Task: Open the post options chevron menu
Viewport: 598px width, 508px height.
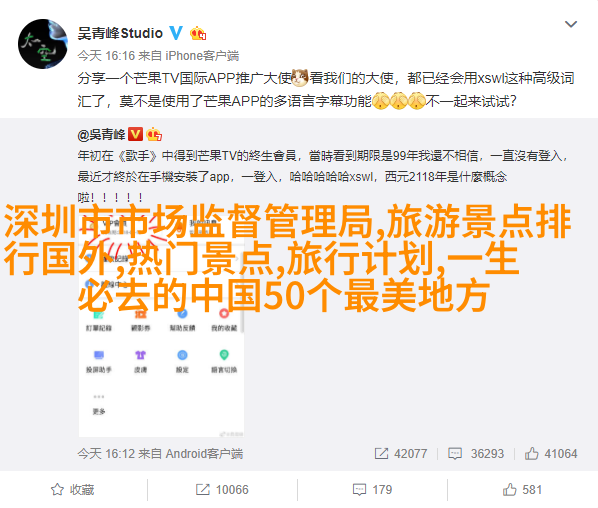Action: 571,24
